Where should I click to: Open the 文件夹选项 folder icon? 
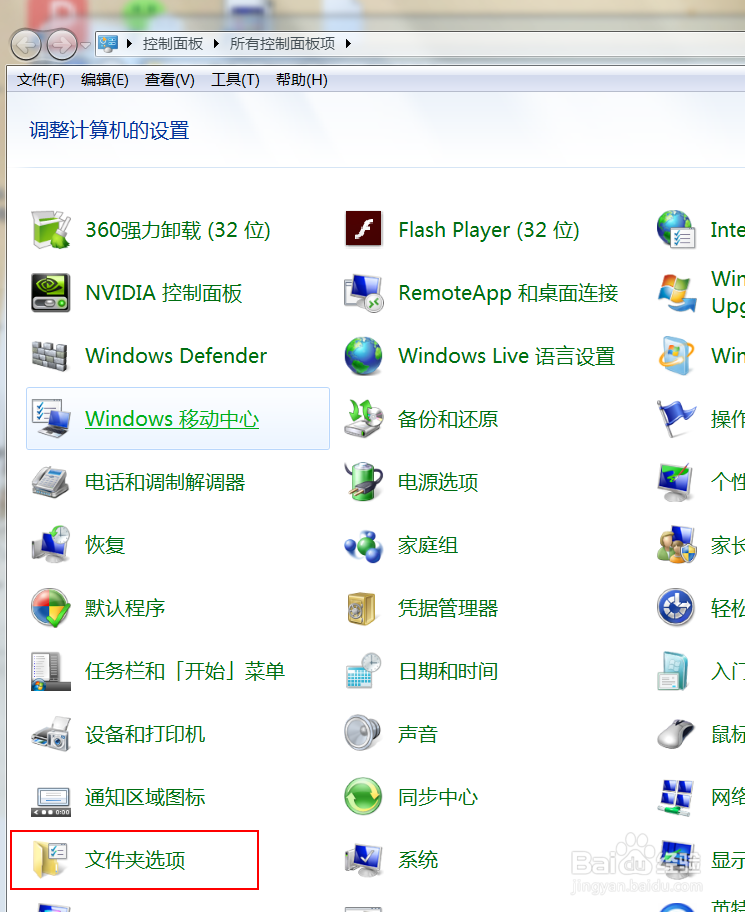[x=51, y=859]
